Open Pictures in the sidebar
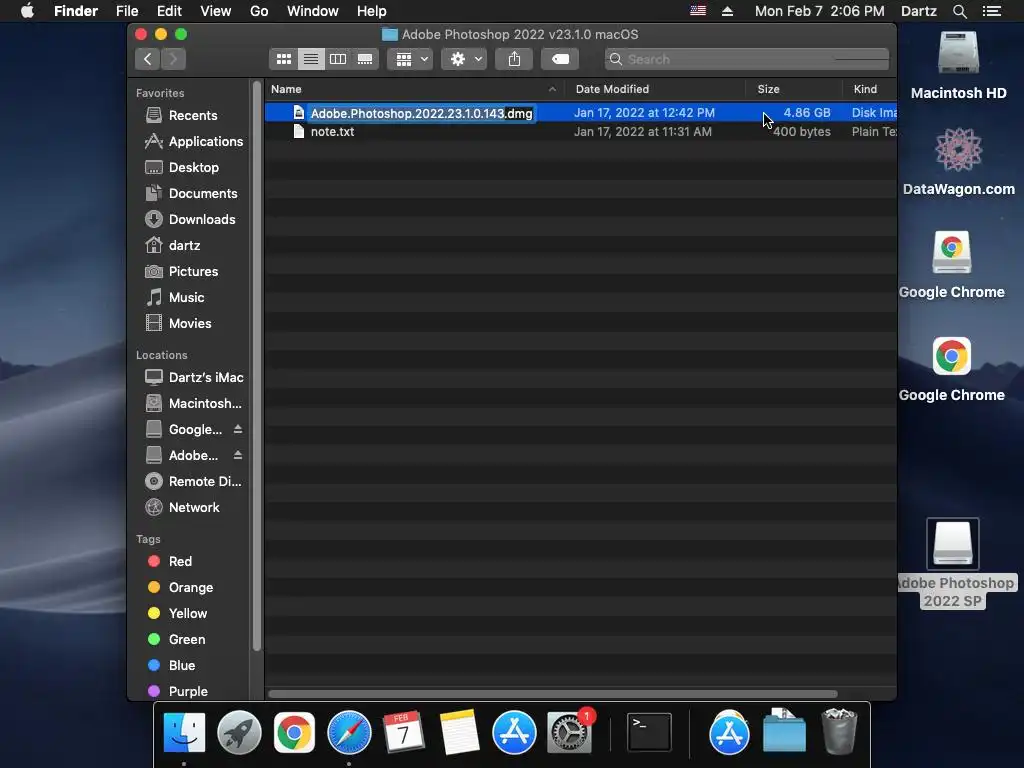1024x768 pixels. point(181,272)
